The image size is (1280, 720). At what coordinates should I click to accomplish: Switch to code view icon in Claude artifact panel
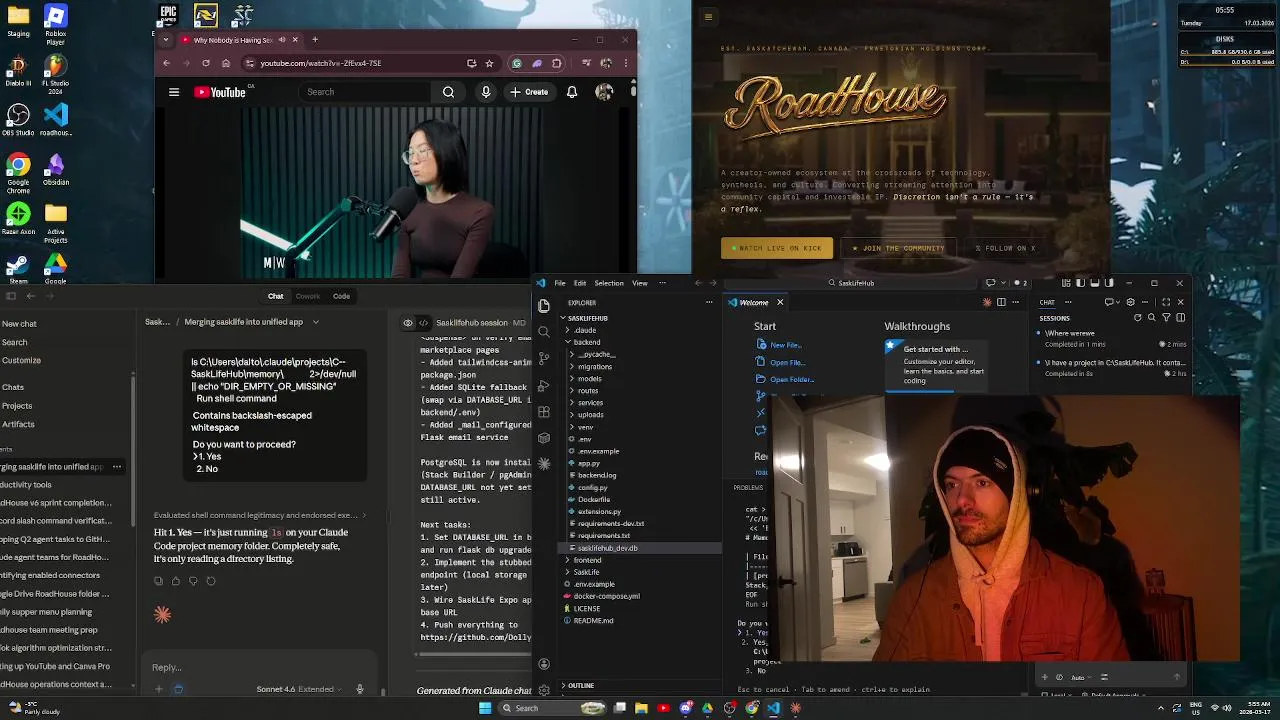click(424, 323)
